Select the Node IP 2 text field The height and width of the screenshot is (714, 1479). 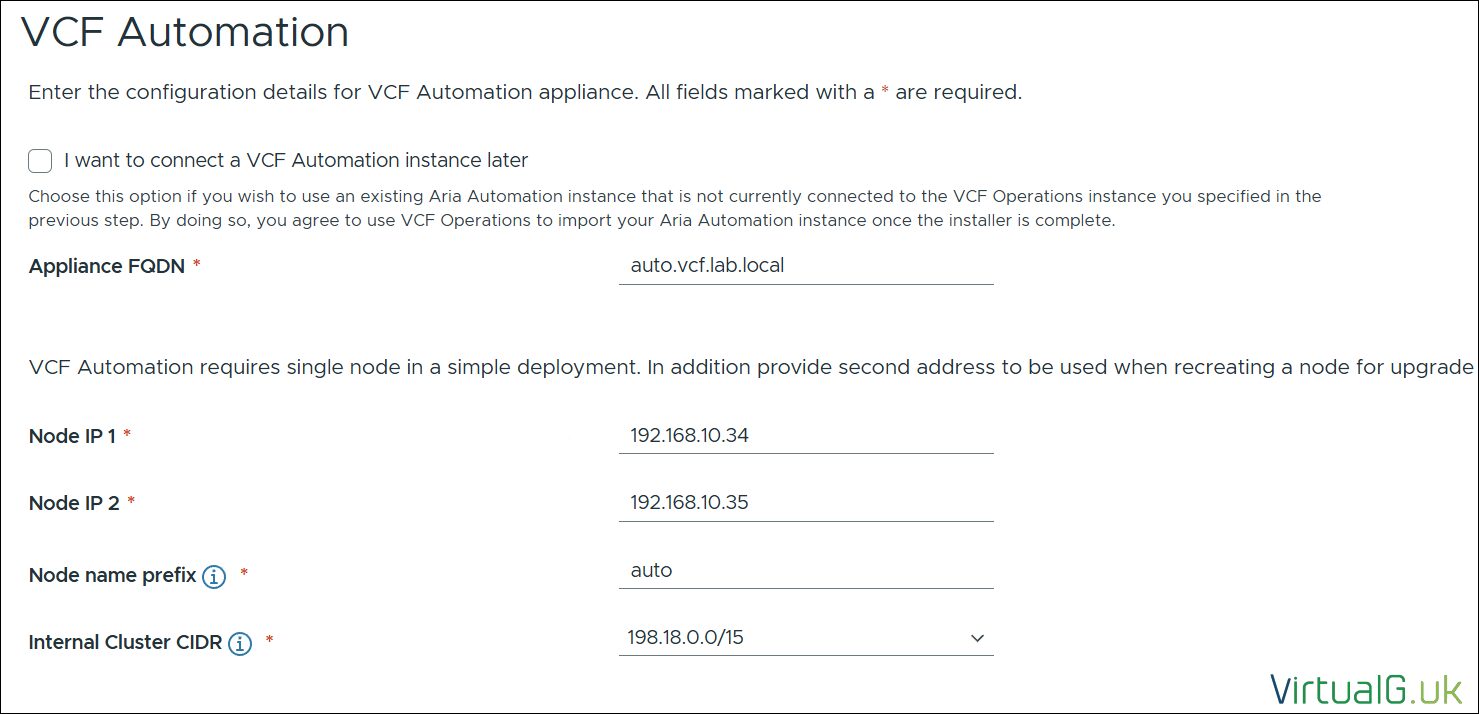[805, 503]
